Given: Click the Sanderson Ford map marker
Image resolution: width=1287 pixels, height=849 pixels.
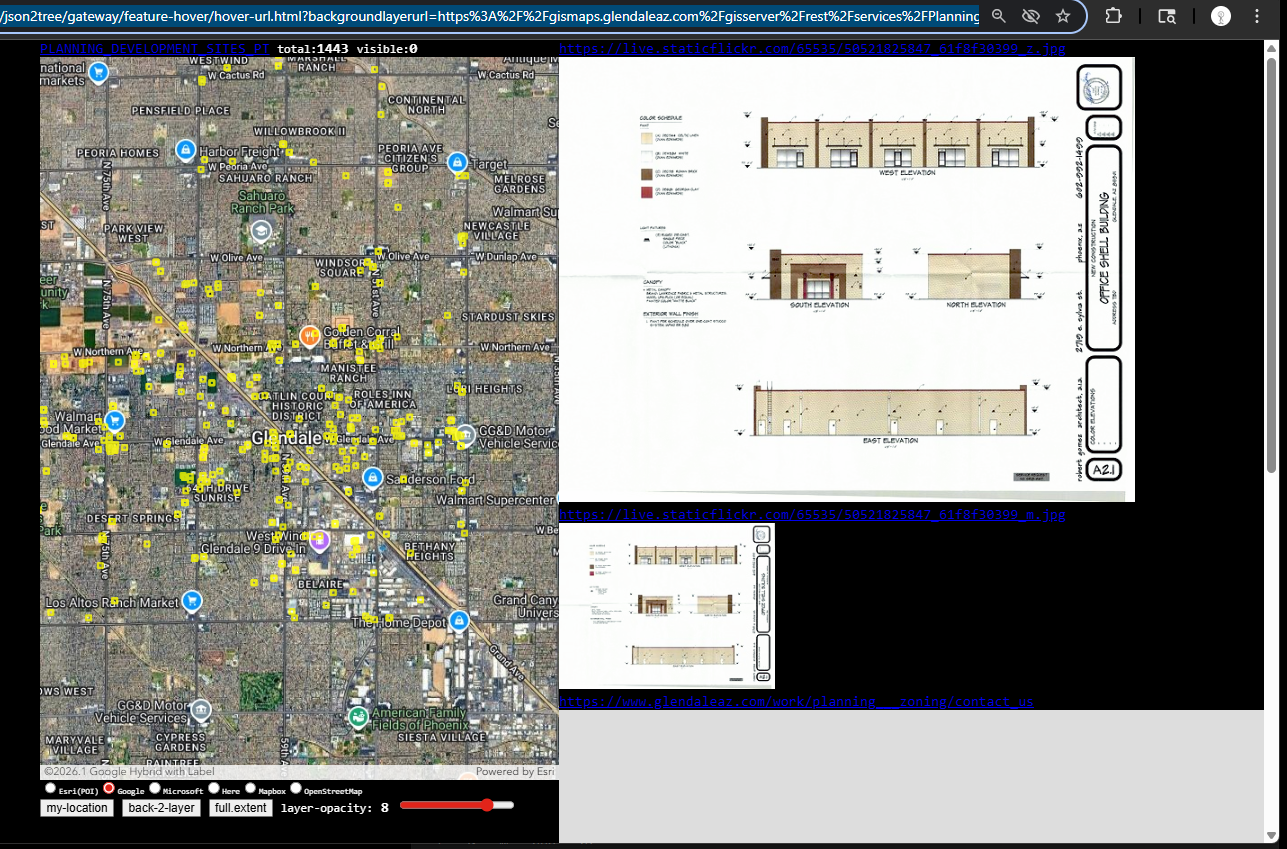Looking at the screenshot, I should 373,478.
